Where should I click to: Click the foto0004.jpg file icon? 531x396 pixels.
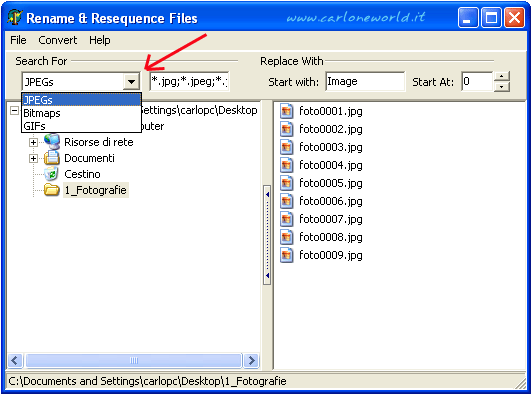(286, 165)
